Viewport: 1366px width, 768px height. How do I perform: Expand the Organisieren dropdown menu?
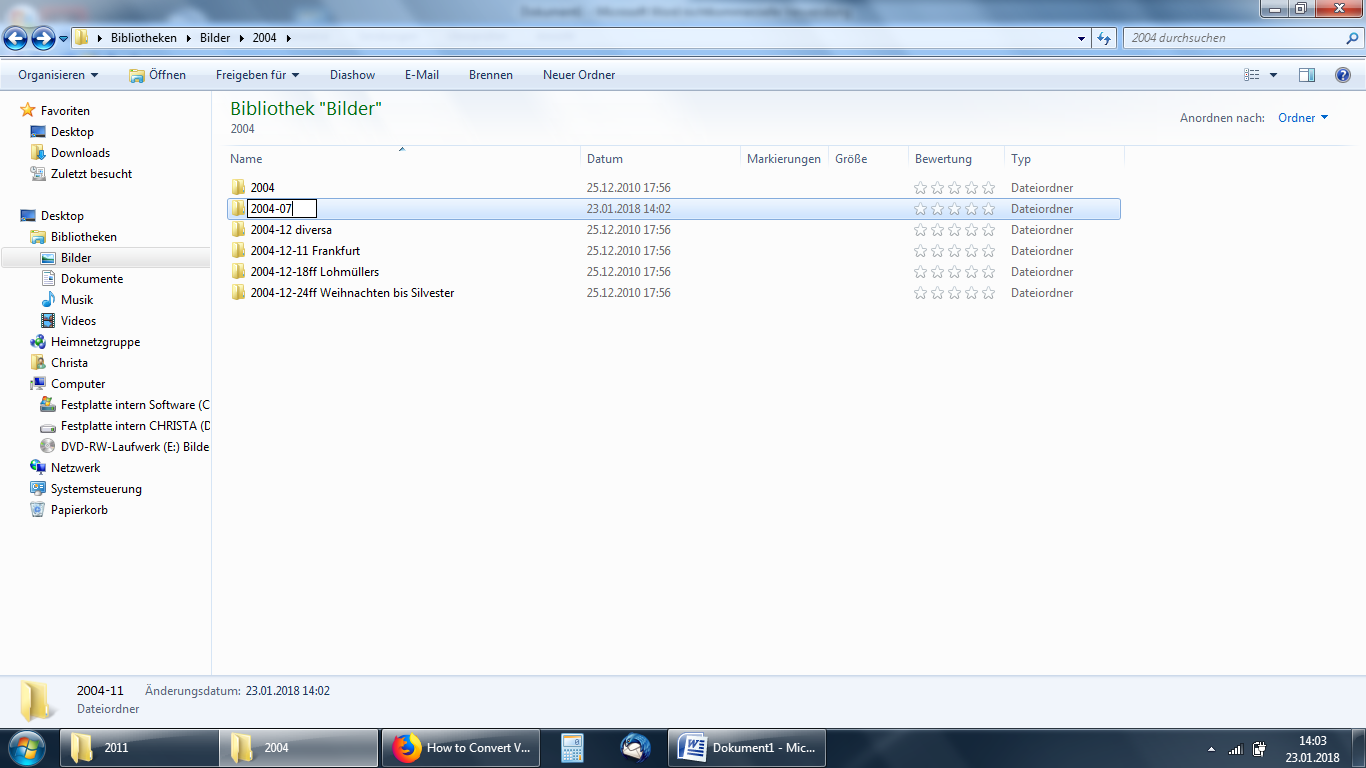point(58,75)
